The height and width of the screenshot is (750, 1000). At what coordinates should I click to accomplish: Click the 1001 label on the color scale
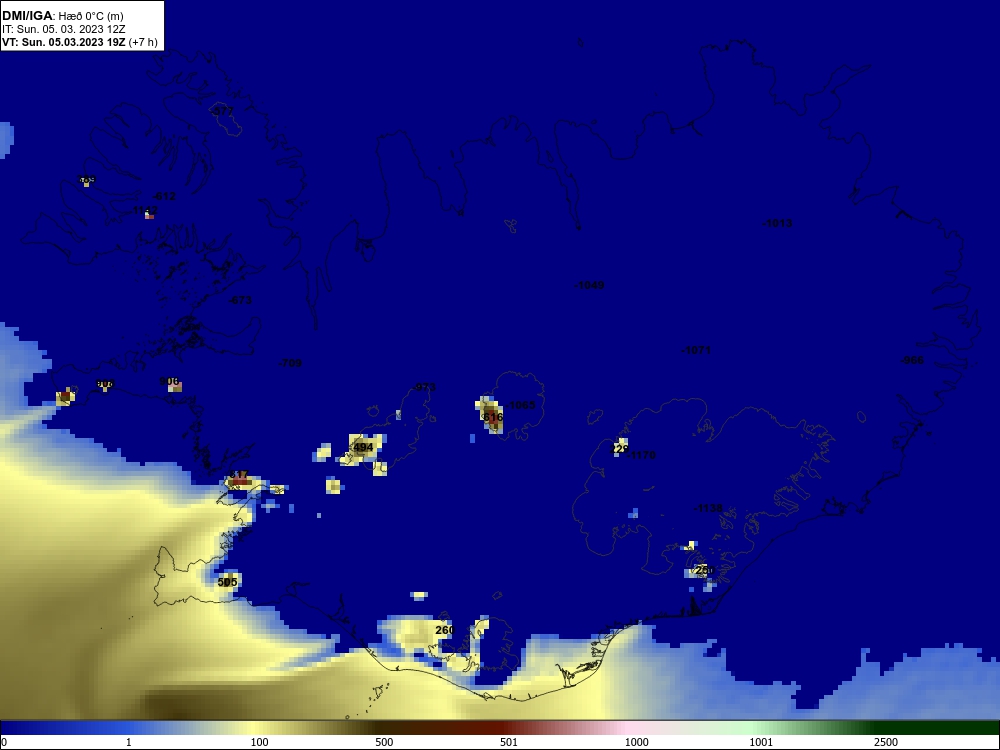pos(761,742)
